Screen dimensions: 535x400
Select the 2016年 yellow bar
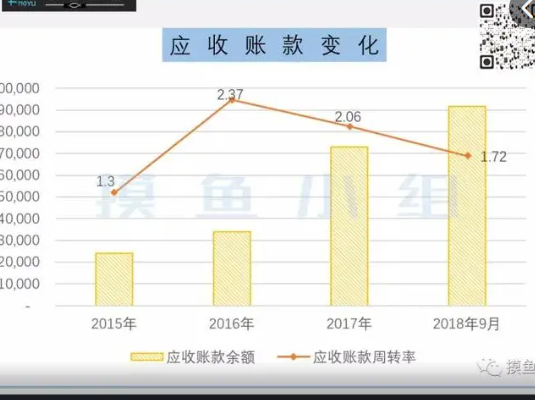pos(232,268)
